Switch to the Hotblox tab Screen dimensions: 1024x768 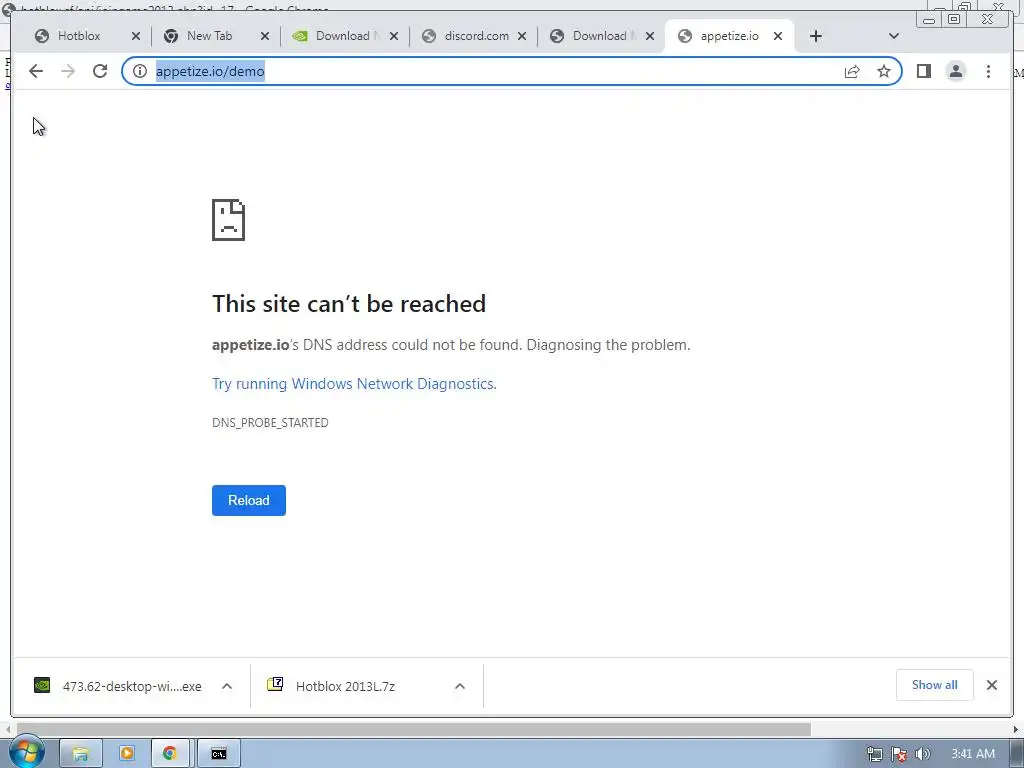(78, 36)
